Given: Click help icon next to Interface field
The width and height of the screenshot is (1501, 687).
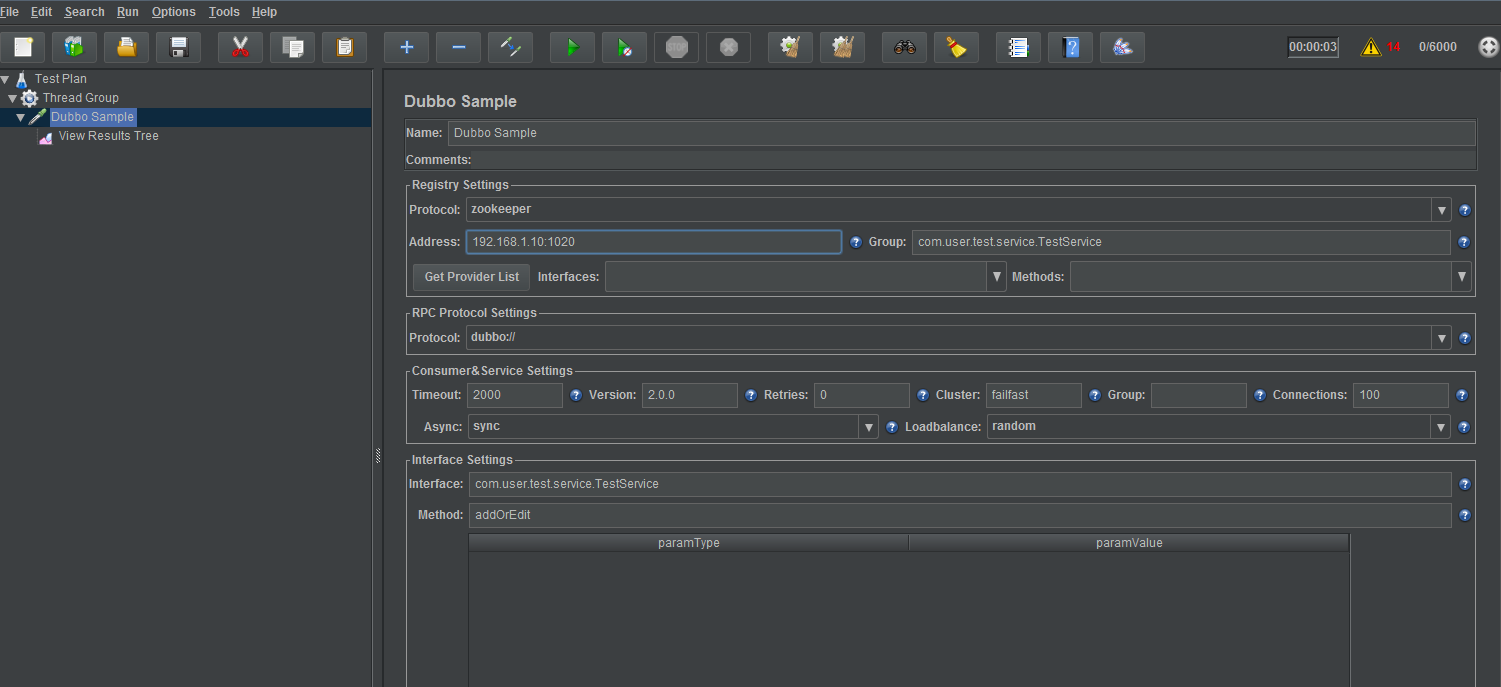Looking at the screenshot, I should click(x=1464, y=484).
